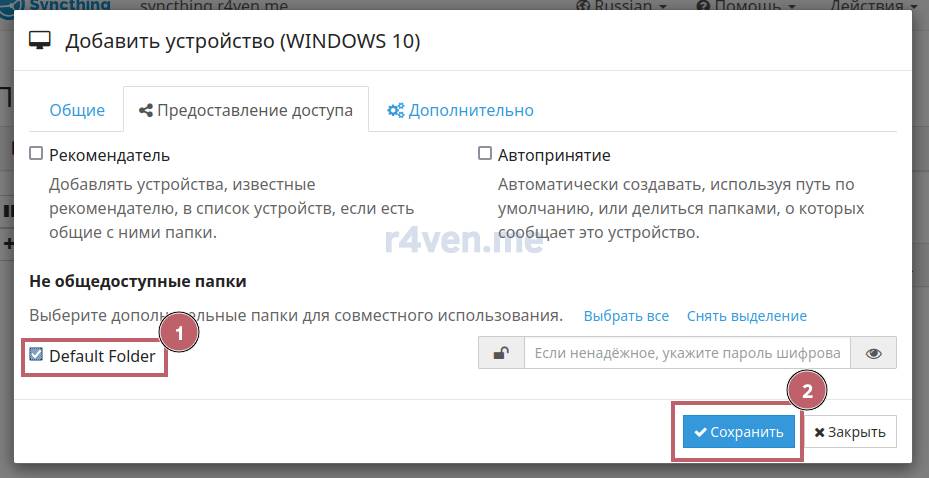The height and width of the screenshot is (478, 929).
Task: Uncheck the Default Folder checkbox
Action: coord(36,355)
